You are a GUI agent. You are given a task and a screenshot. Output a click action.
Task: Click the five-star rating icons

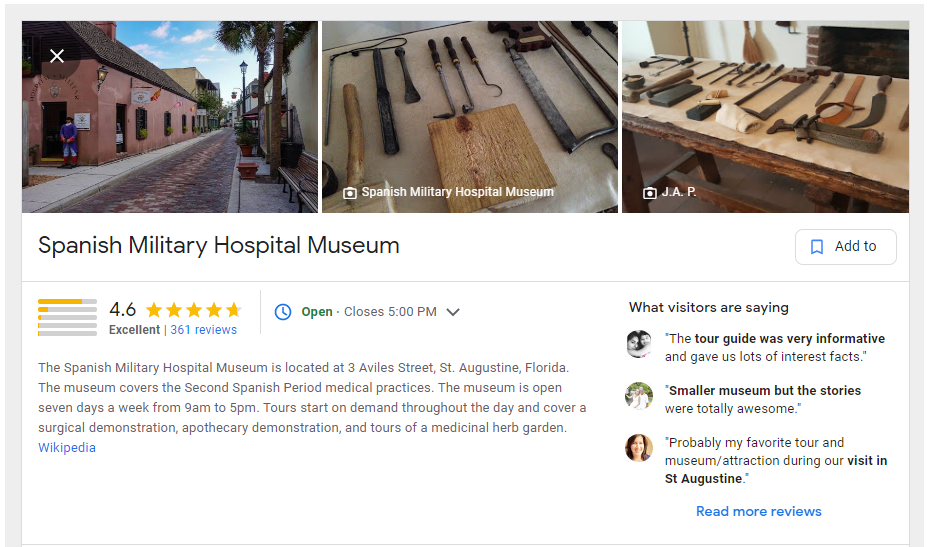(194, 309)
